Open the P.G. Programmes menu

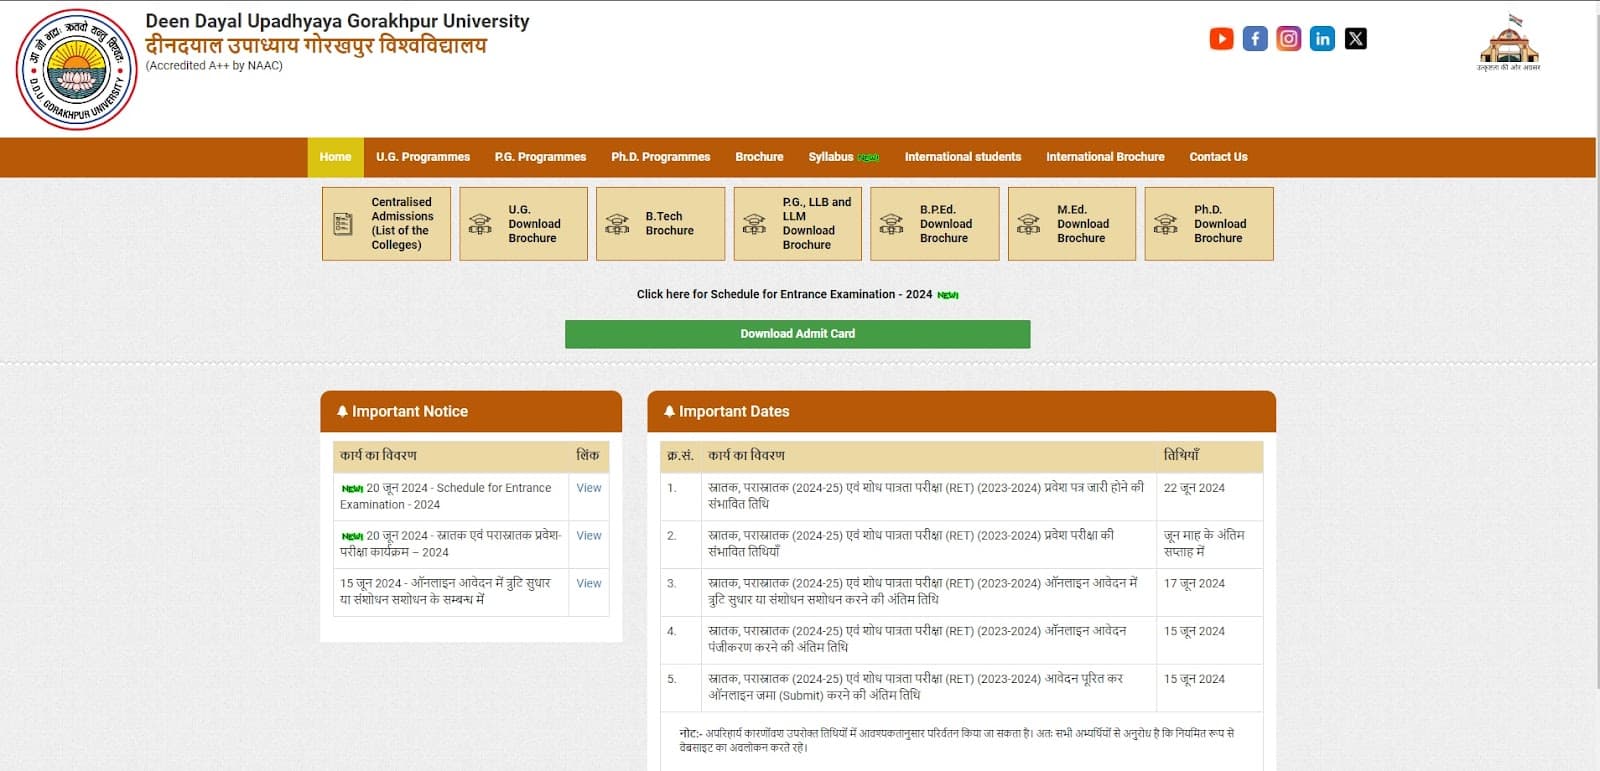coord(540,157)
